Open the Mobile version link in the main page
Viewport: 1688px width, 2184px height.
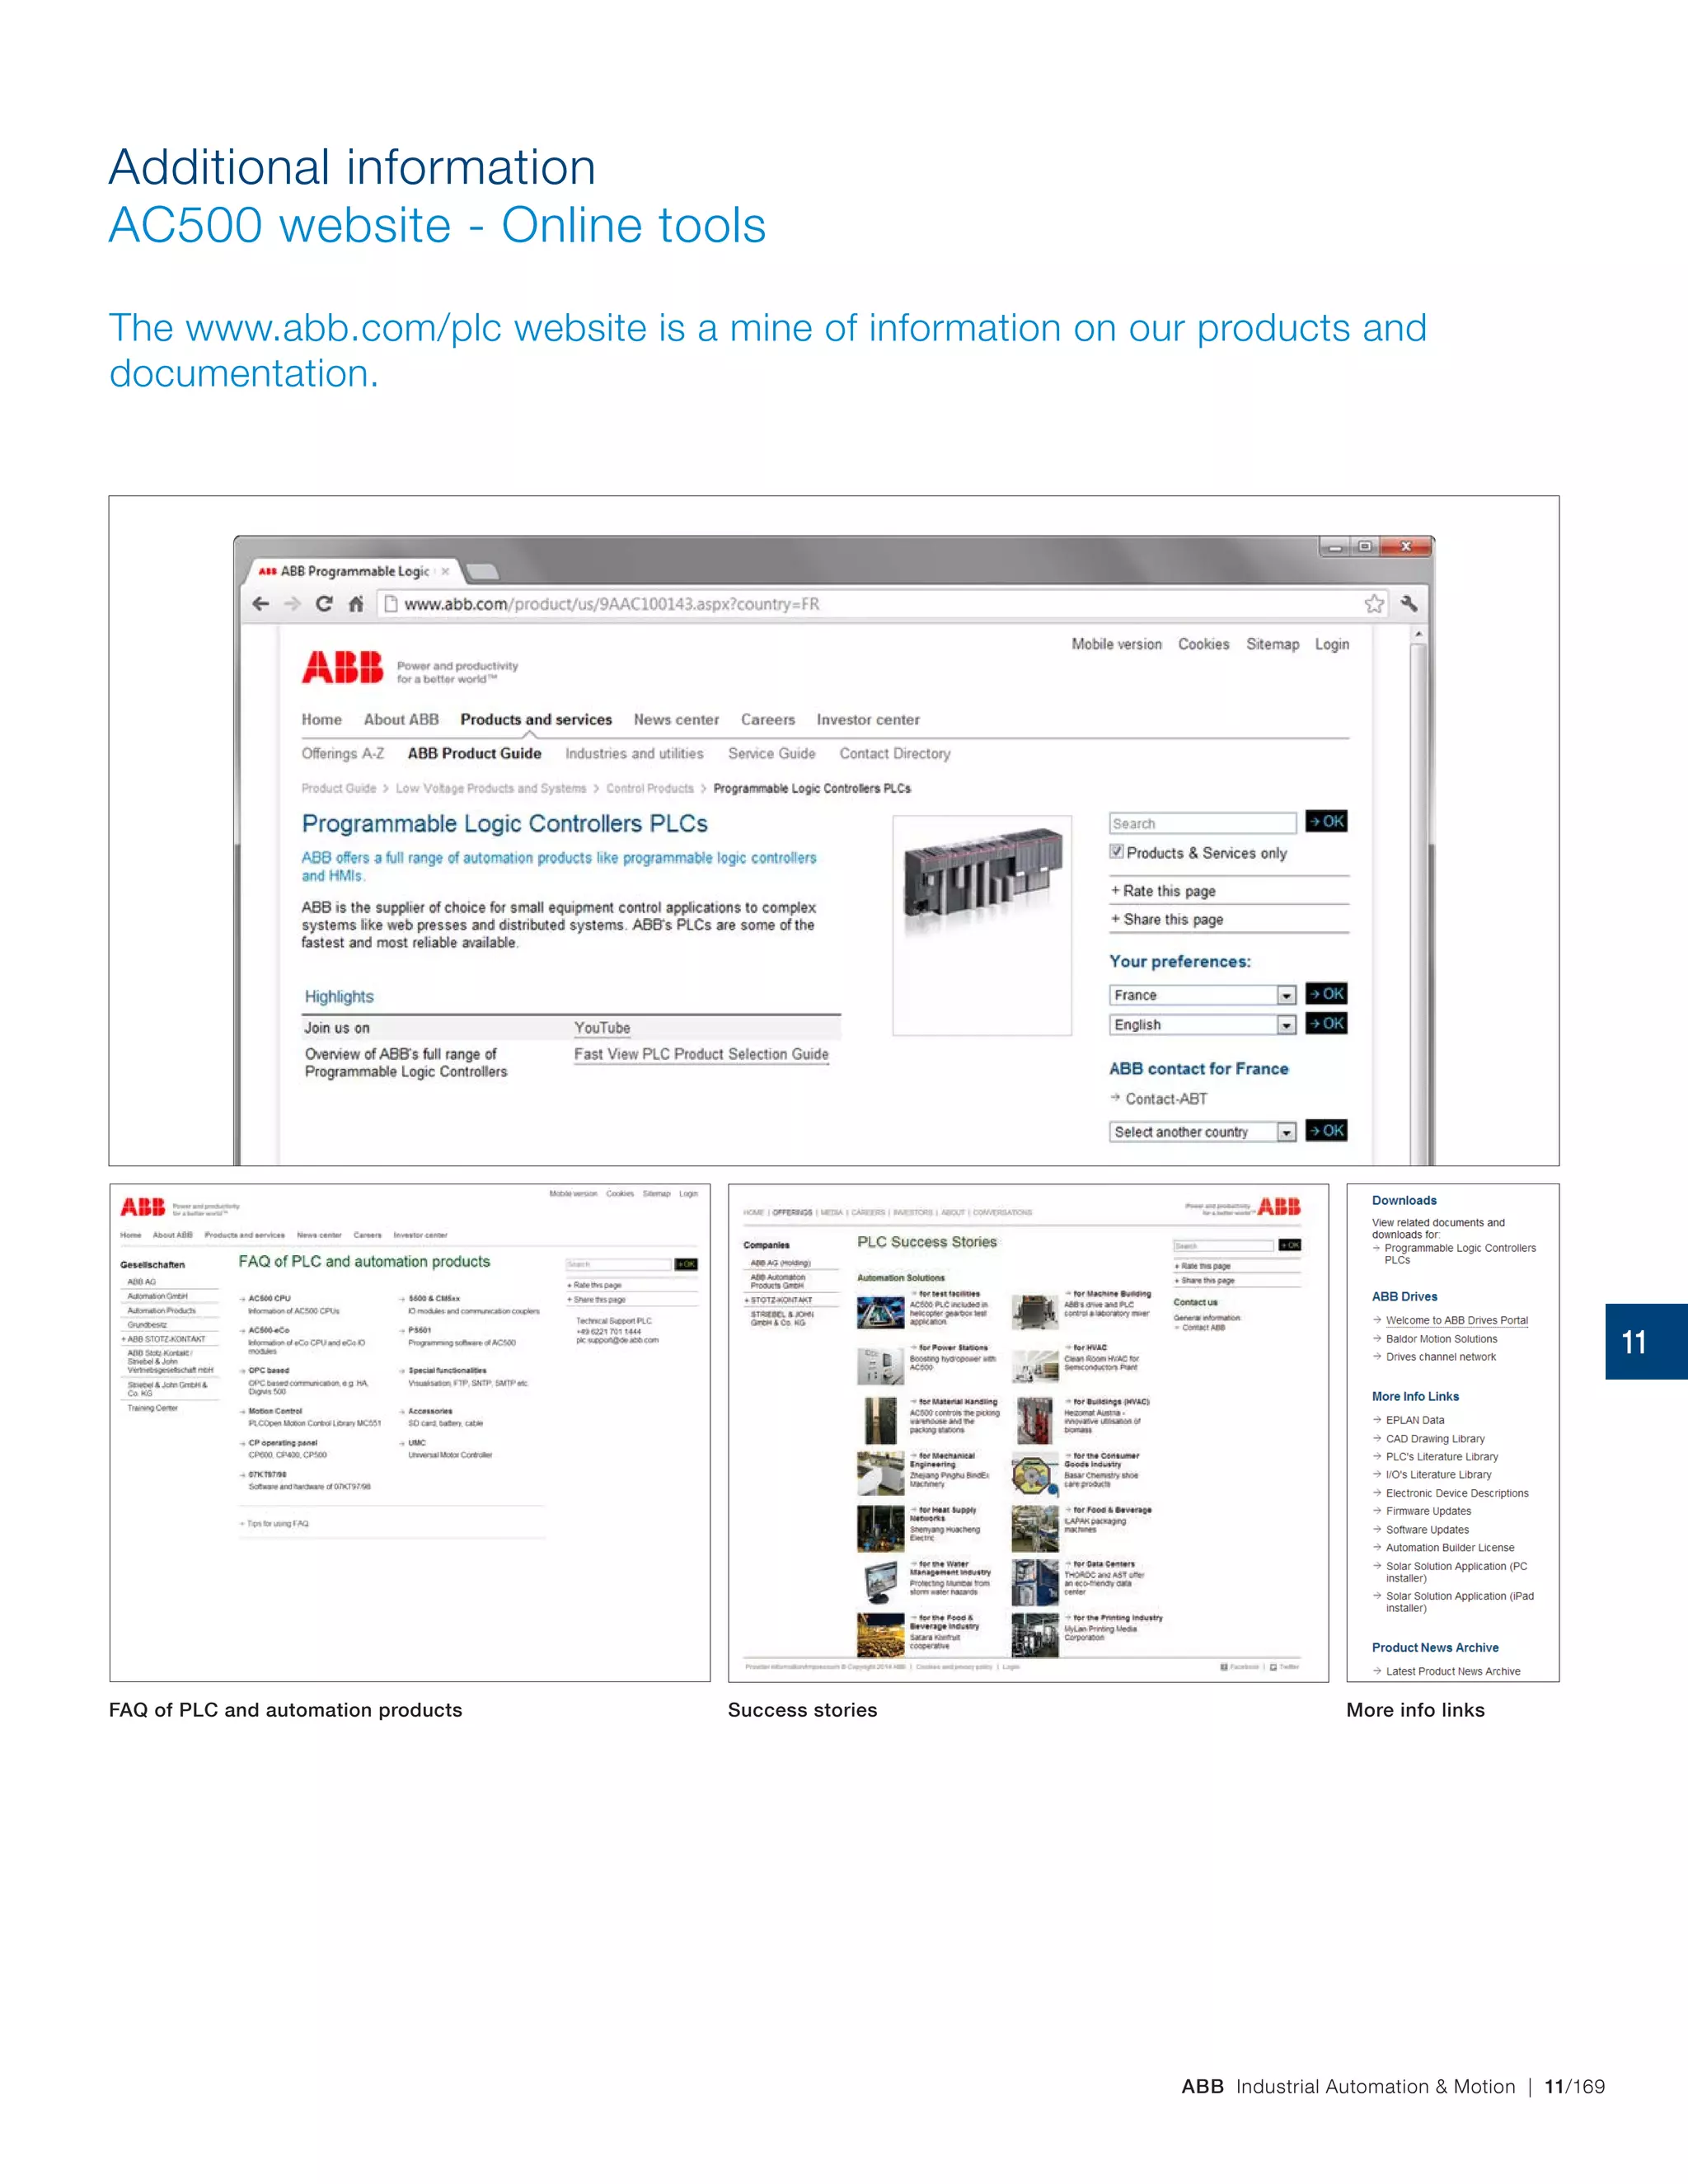(1117, 645)
